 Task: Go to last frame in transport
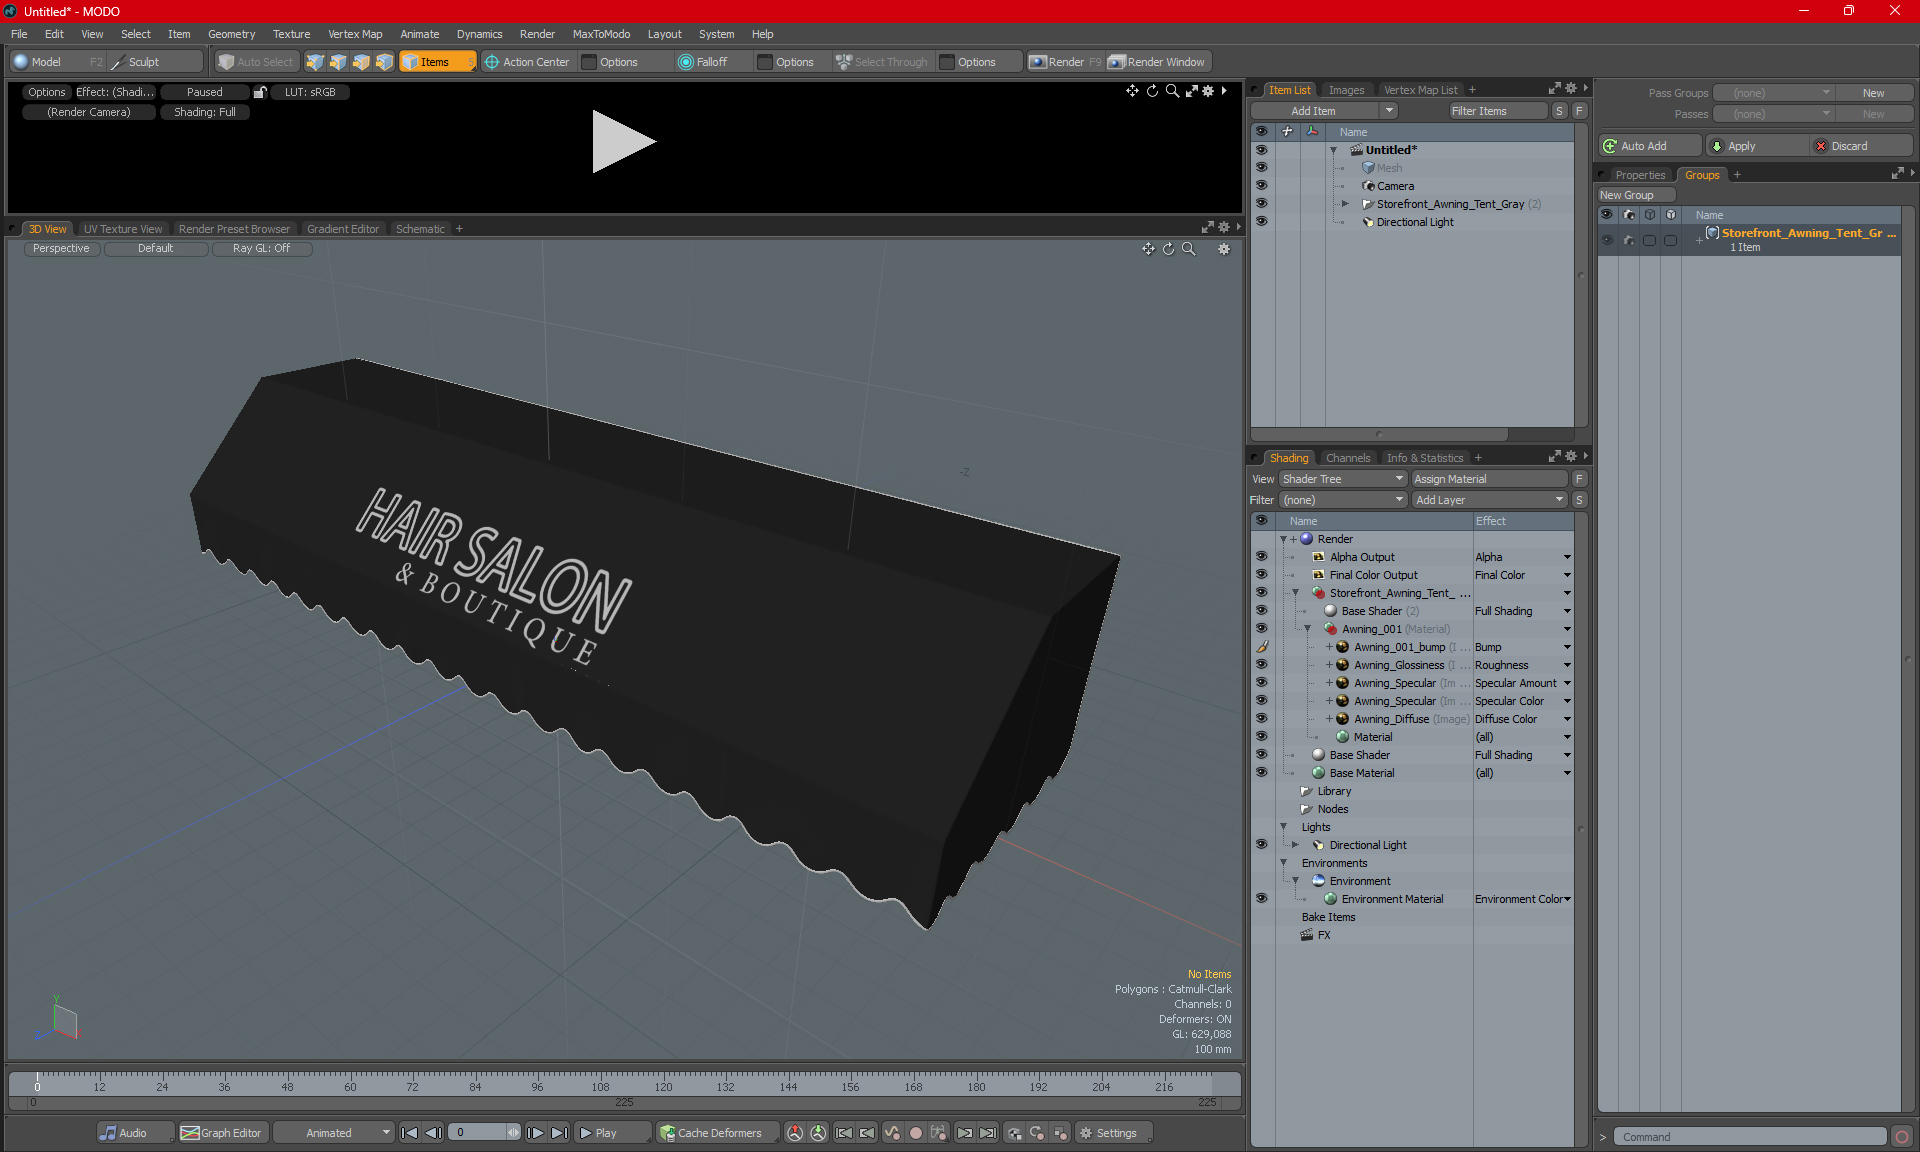(560, 1133)
